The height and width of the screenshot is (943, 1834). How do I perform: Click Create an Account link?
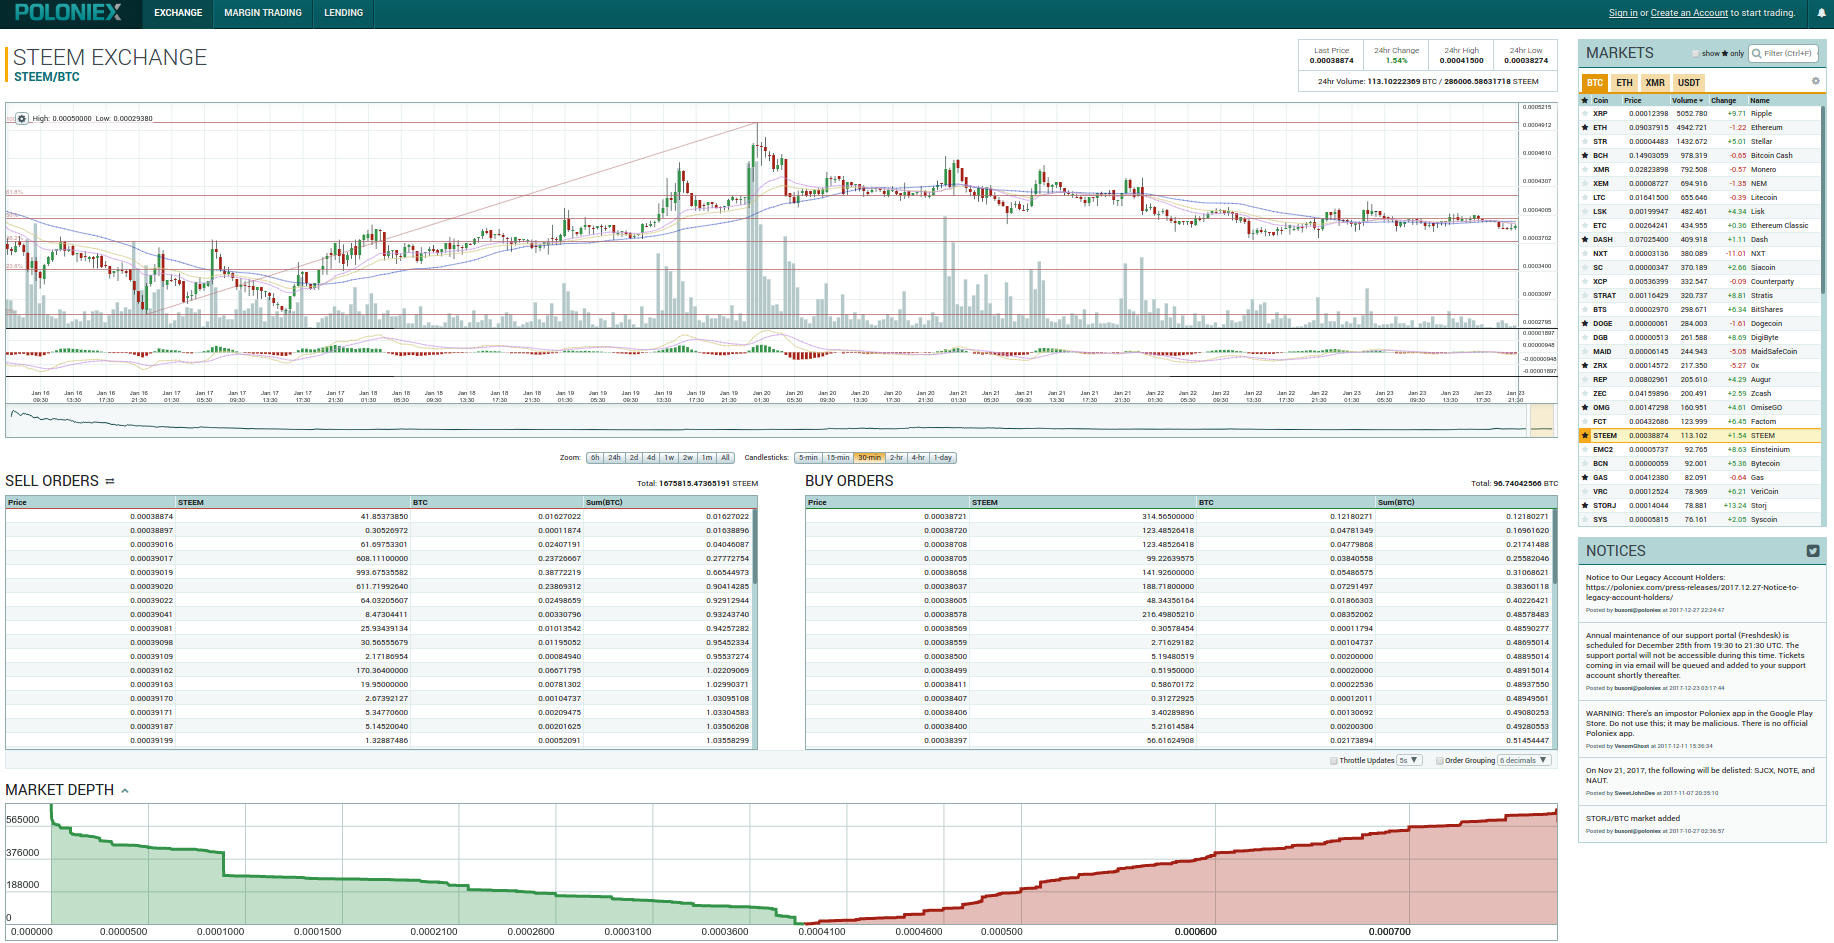tap(1689, 13)
